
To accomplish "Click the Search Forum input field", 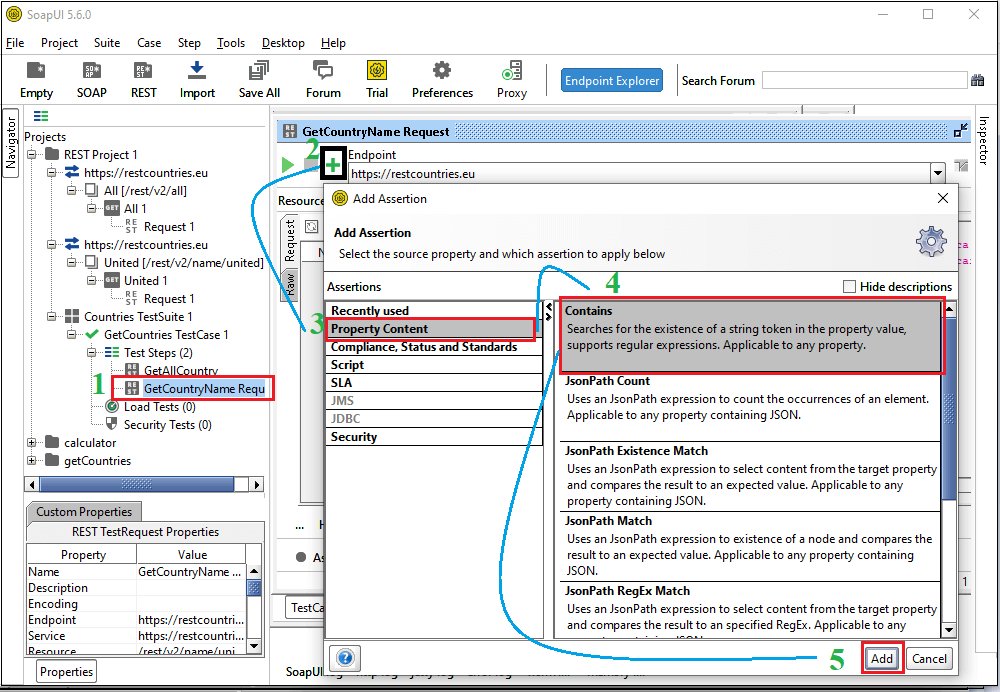I will 864,80.
